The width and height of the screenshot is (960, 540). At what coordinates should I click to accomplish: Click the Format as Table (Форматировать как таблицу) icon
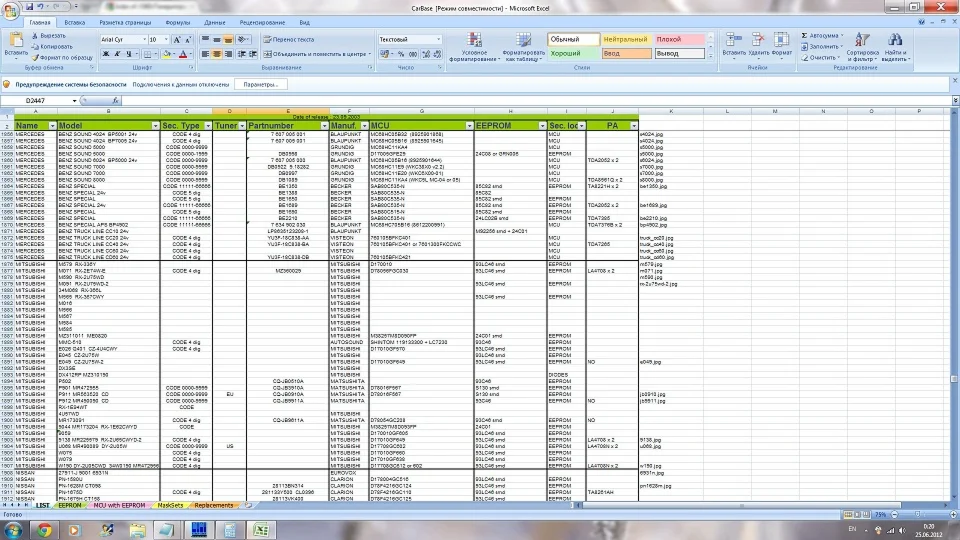click(523, 40)
